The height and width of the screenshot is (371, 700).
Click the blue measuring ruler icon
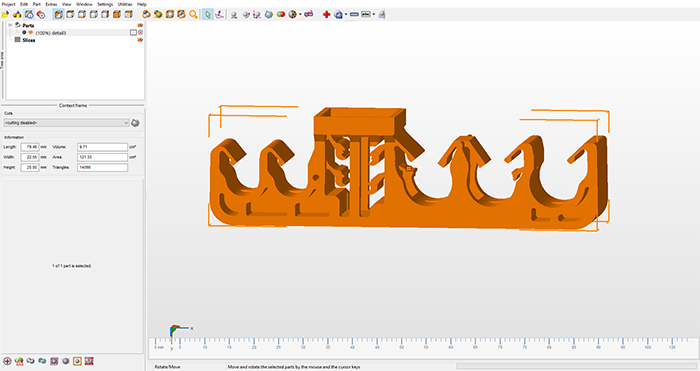(354, 14)
